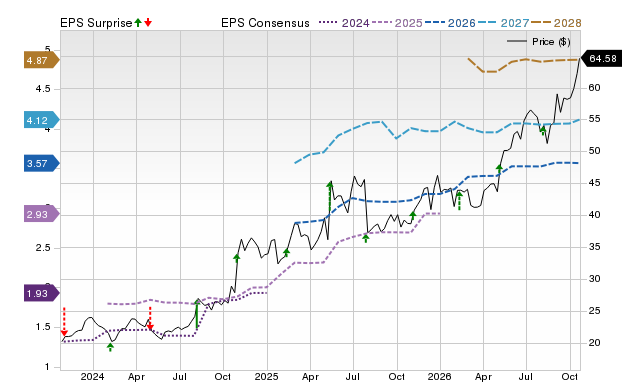This screenshot has height=382, width=640.
Task: Click the dark purple 1.93 estimate tag
Action: [x=42, y=293]
